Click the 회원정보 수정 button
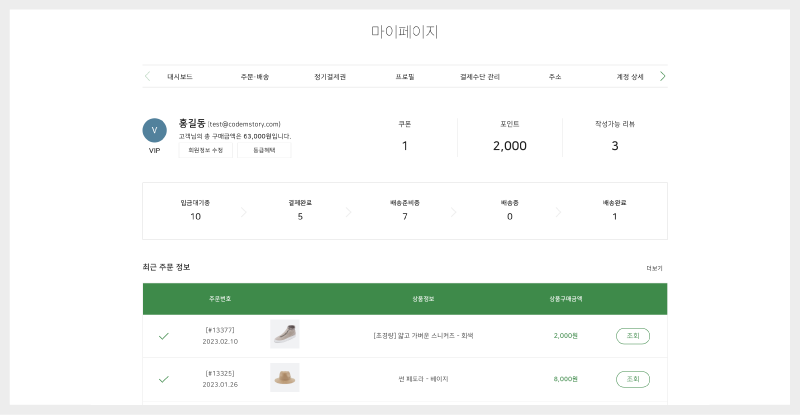This screenshot has width=800, height=415. pos(206,150)
